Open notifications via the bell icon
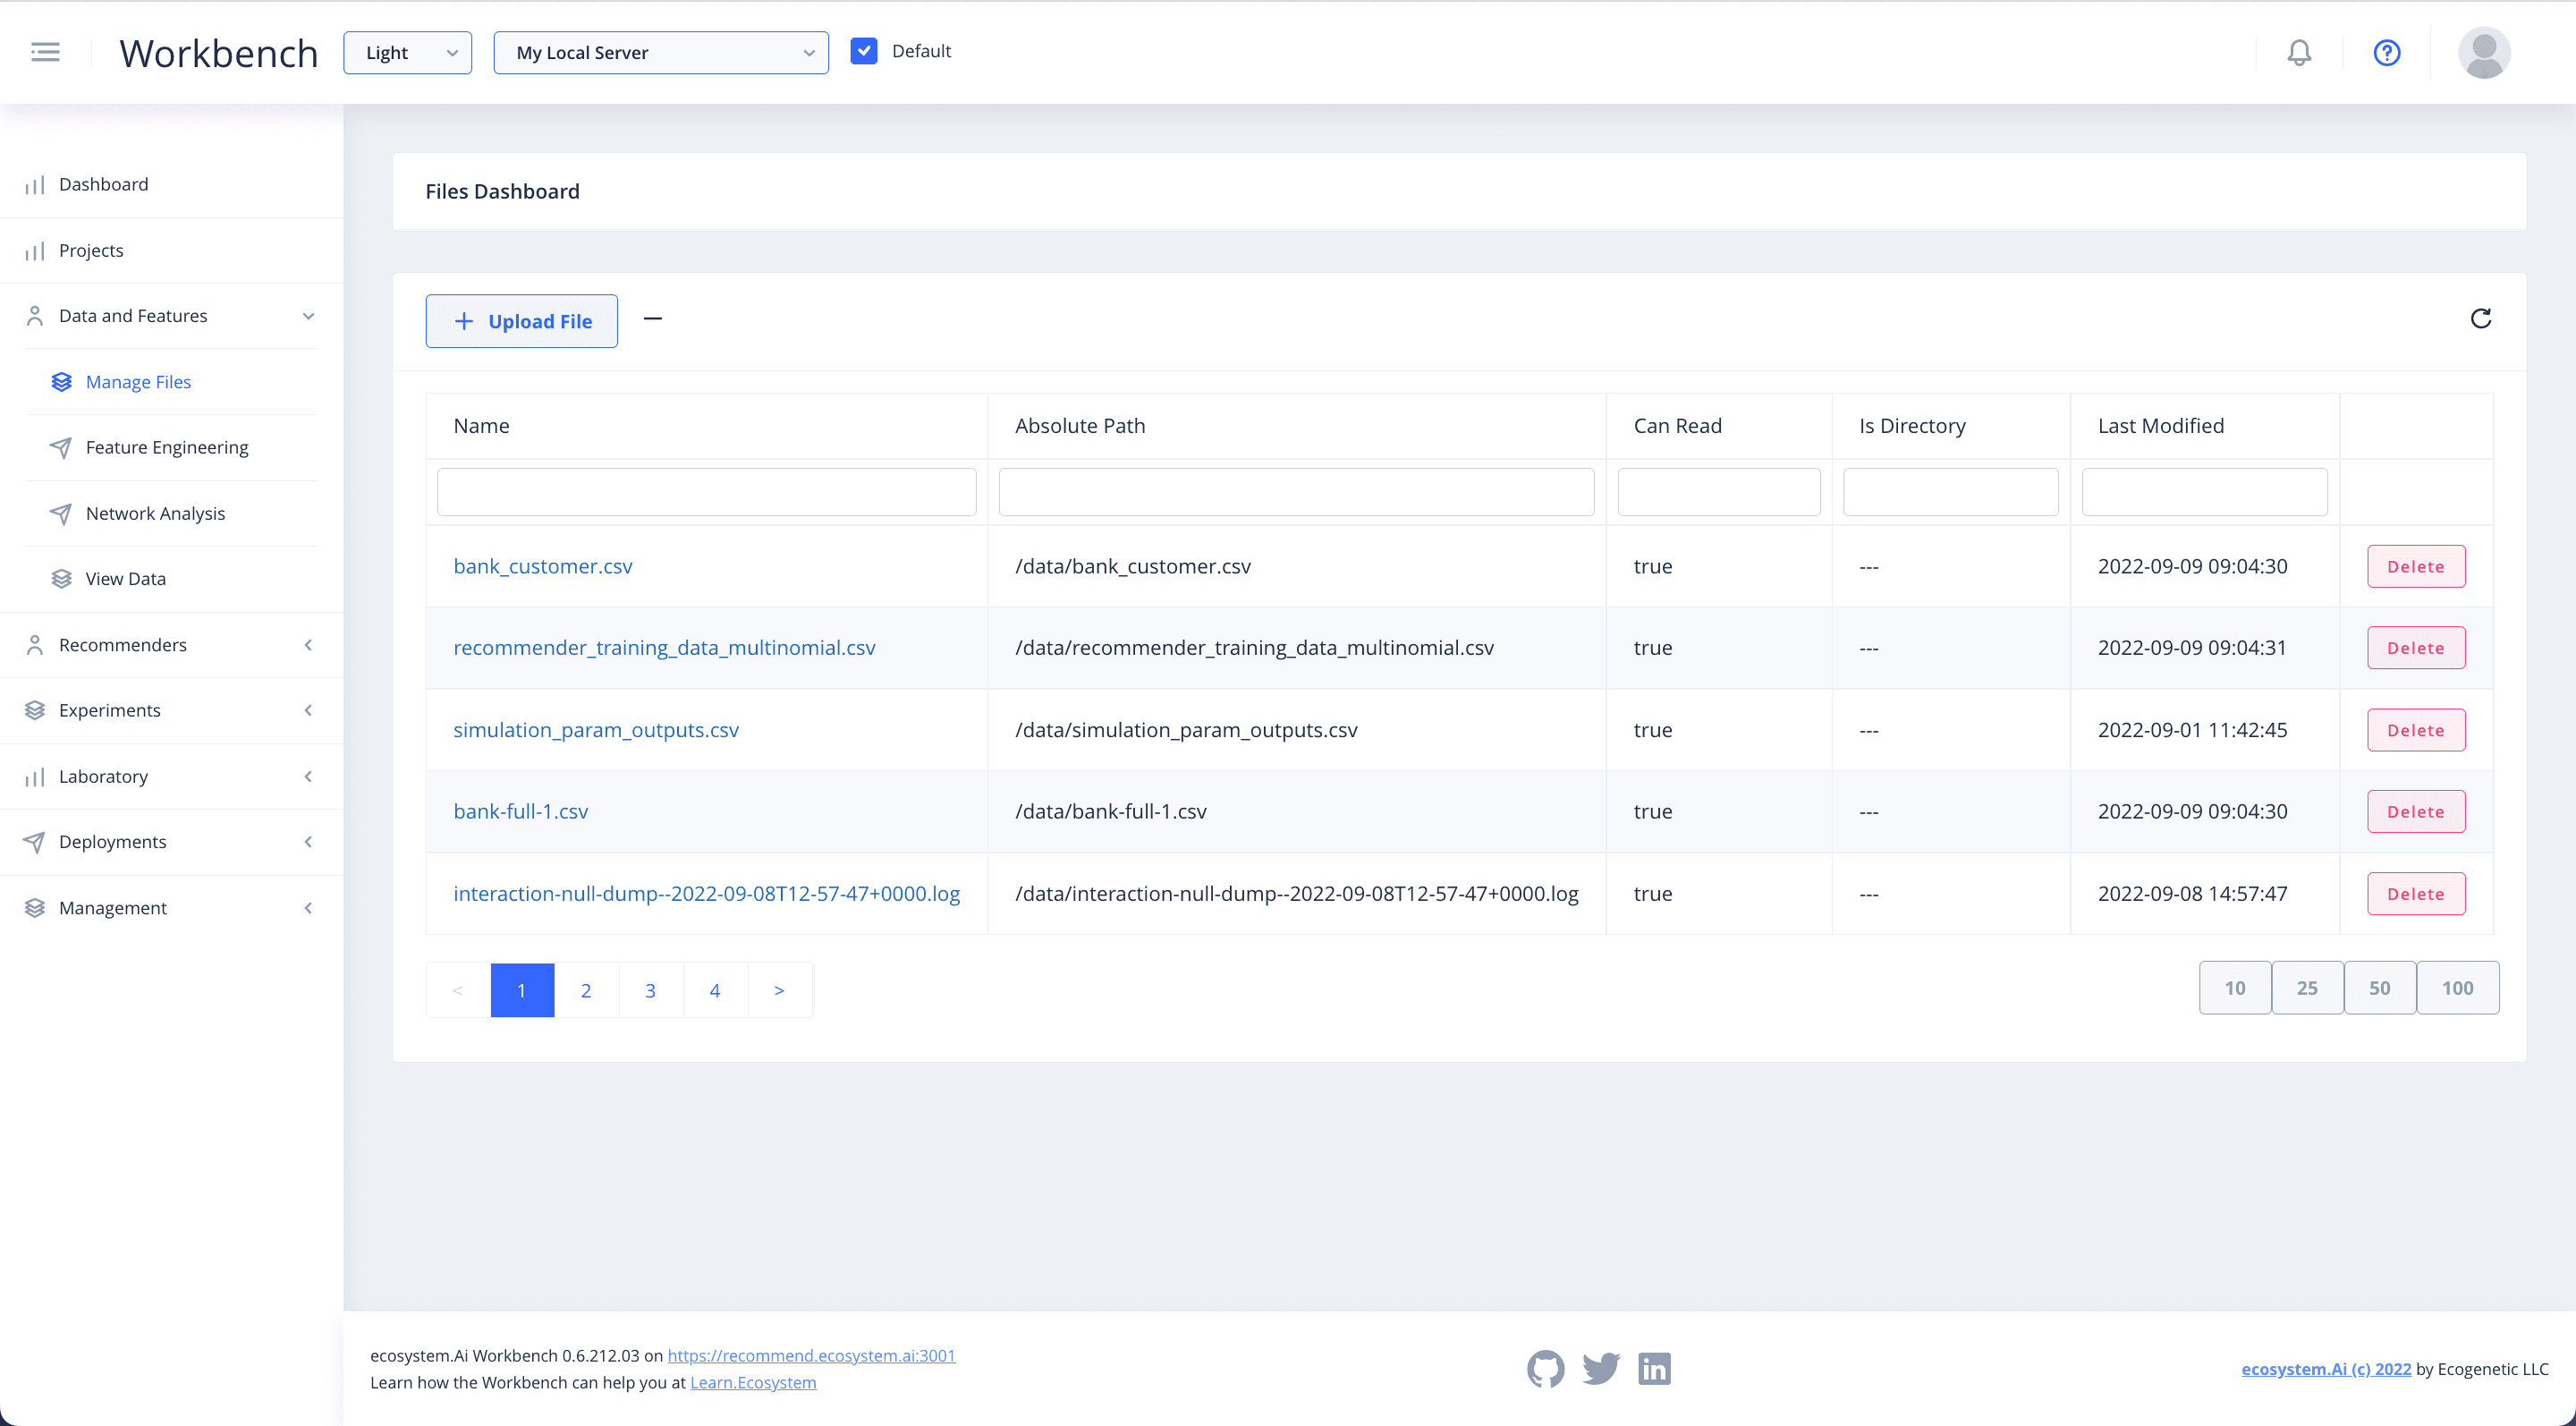The image size is (2576, 1426). coord(2299,52)
